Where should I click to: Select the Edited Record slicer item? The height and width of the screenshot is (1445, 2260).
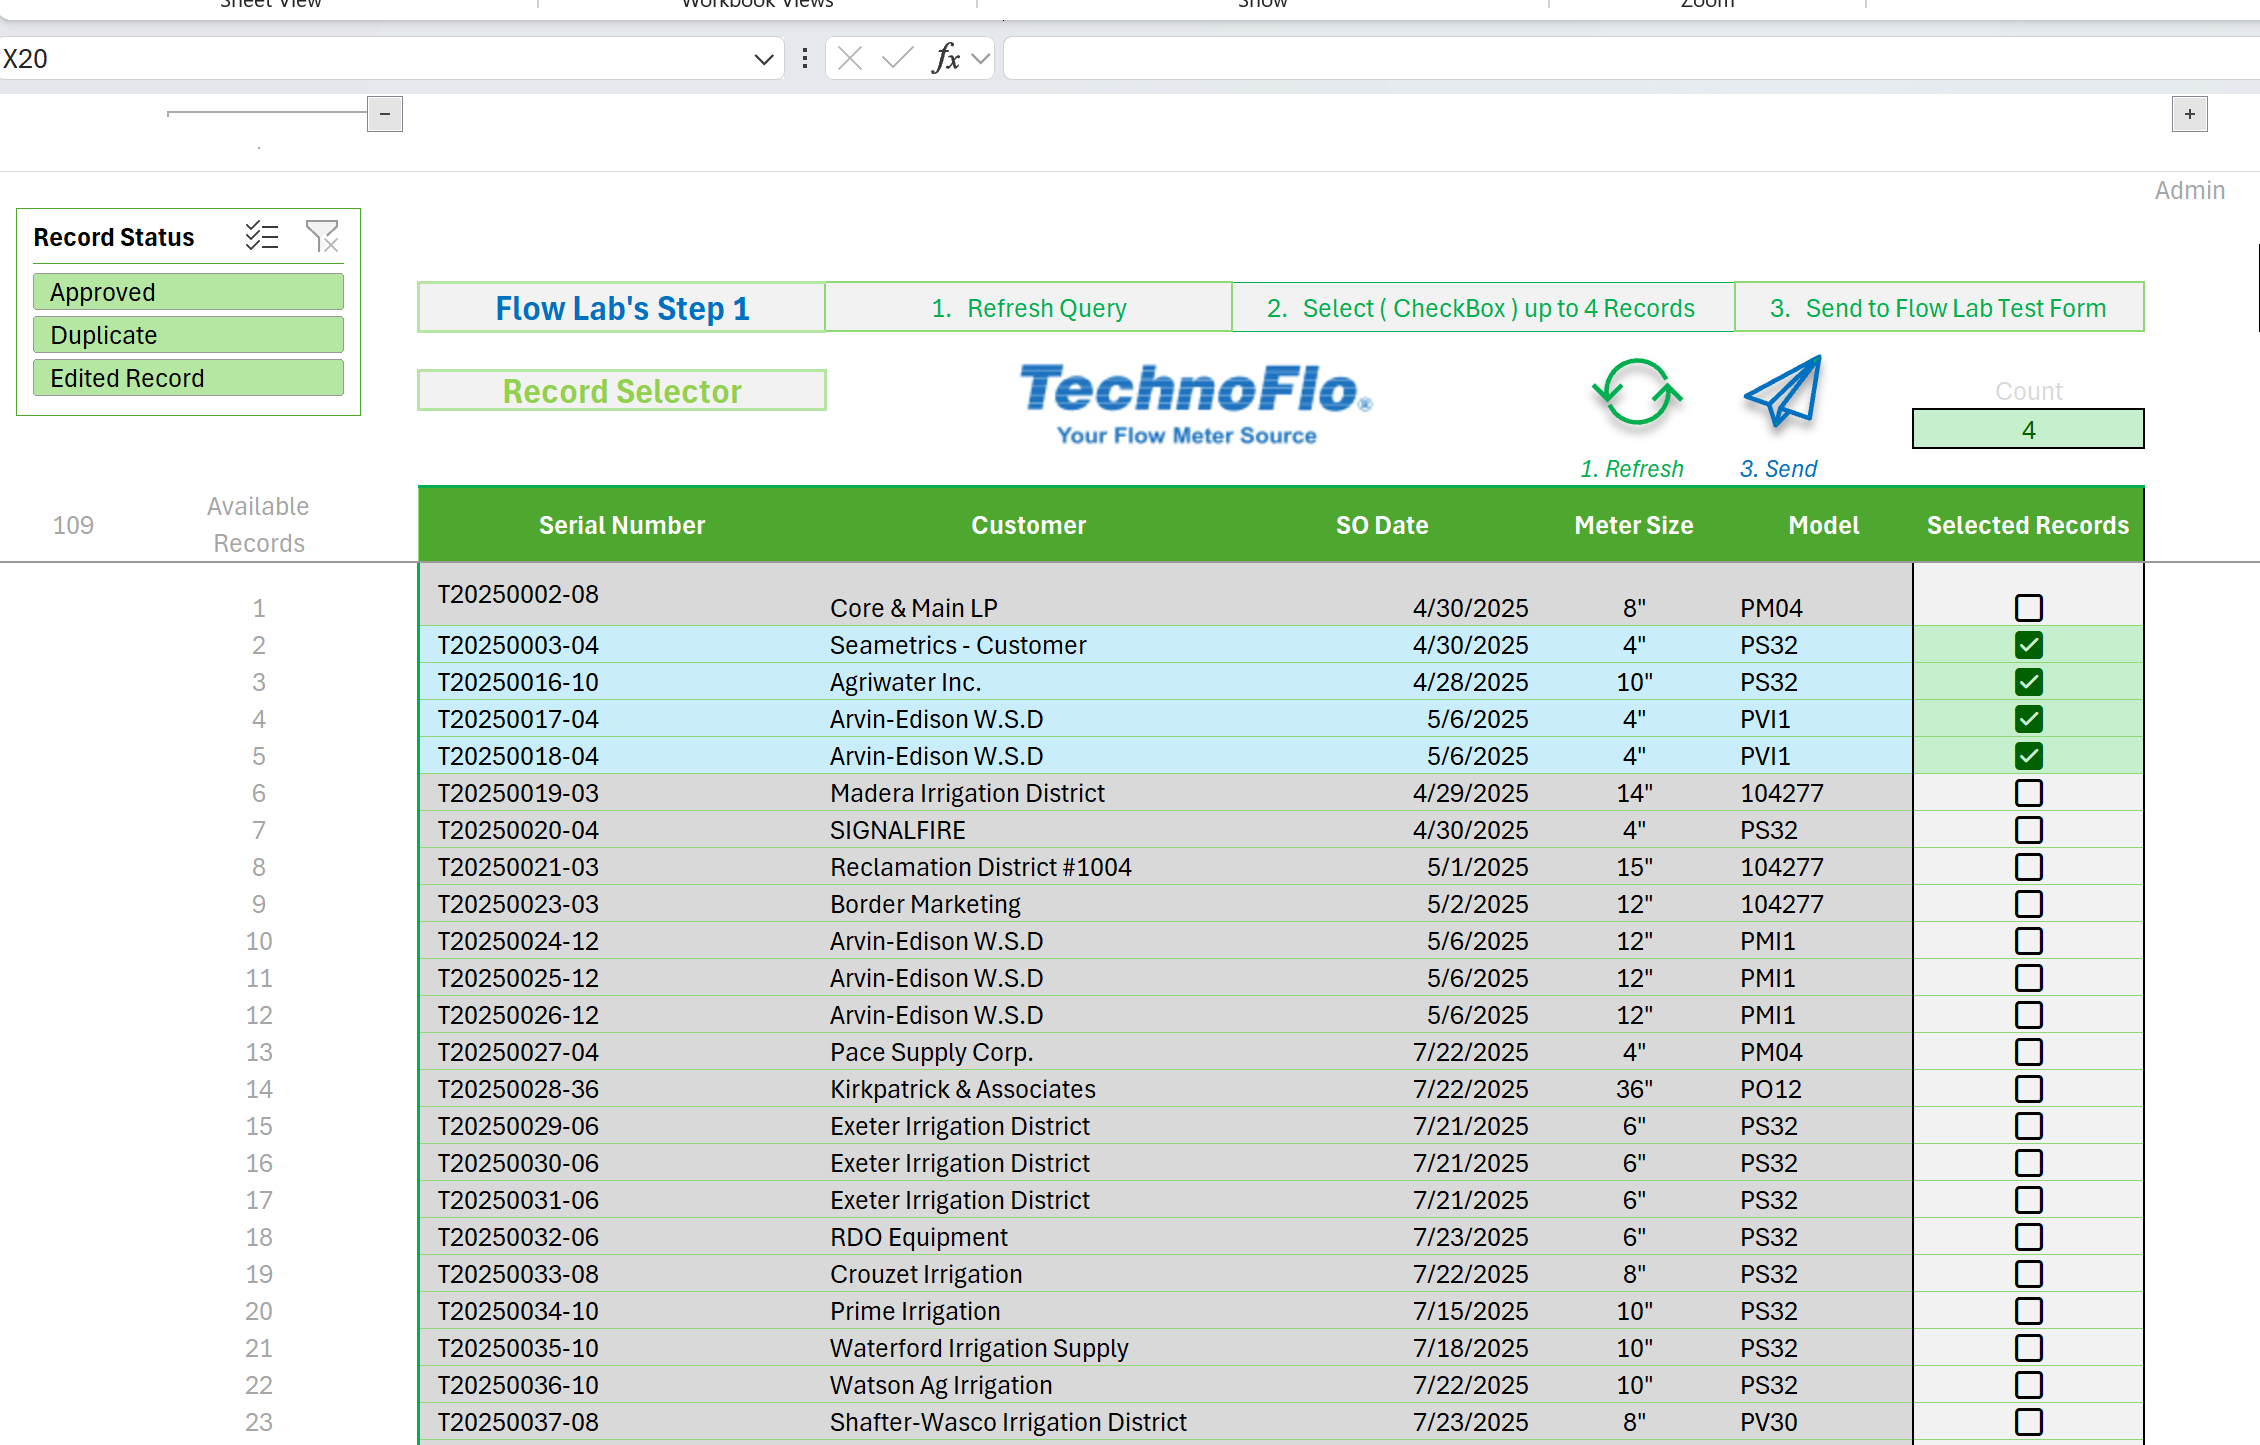[x=188, y=378]
